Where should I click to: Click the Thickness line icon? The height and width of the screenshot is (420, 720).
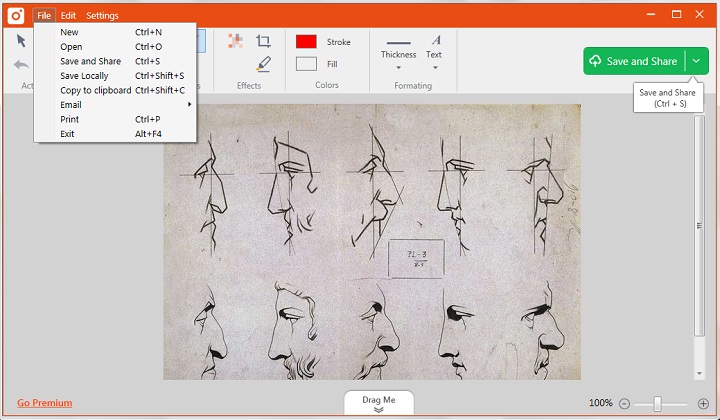[399, 43]
